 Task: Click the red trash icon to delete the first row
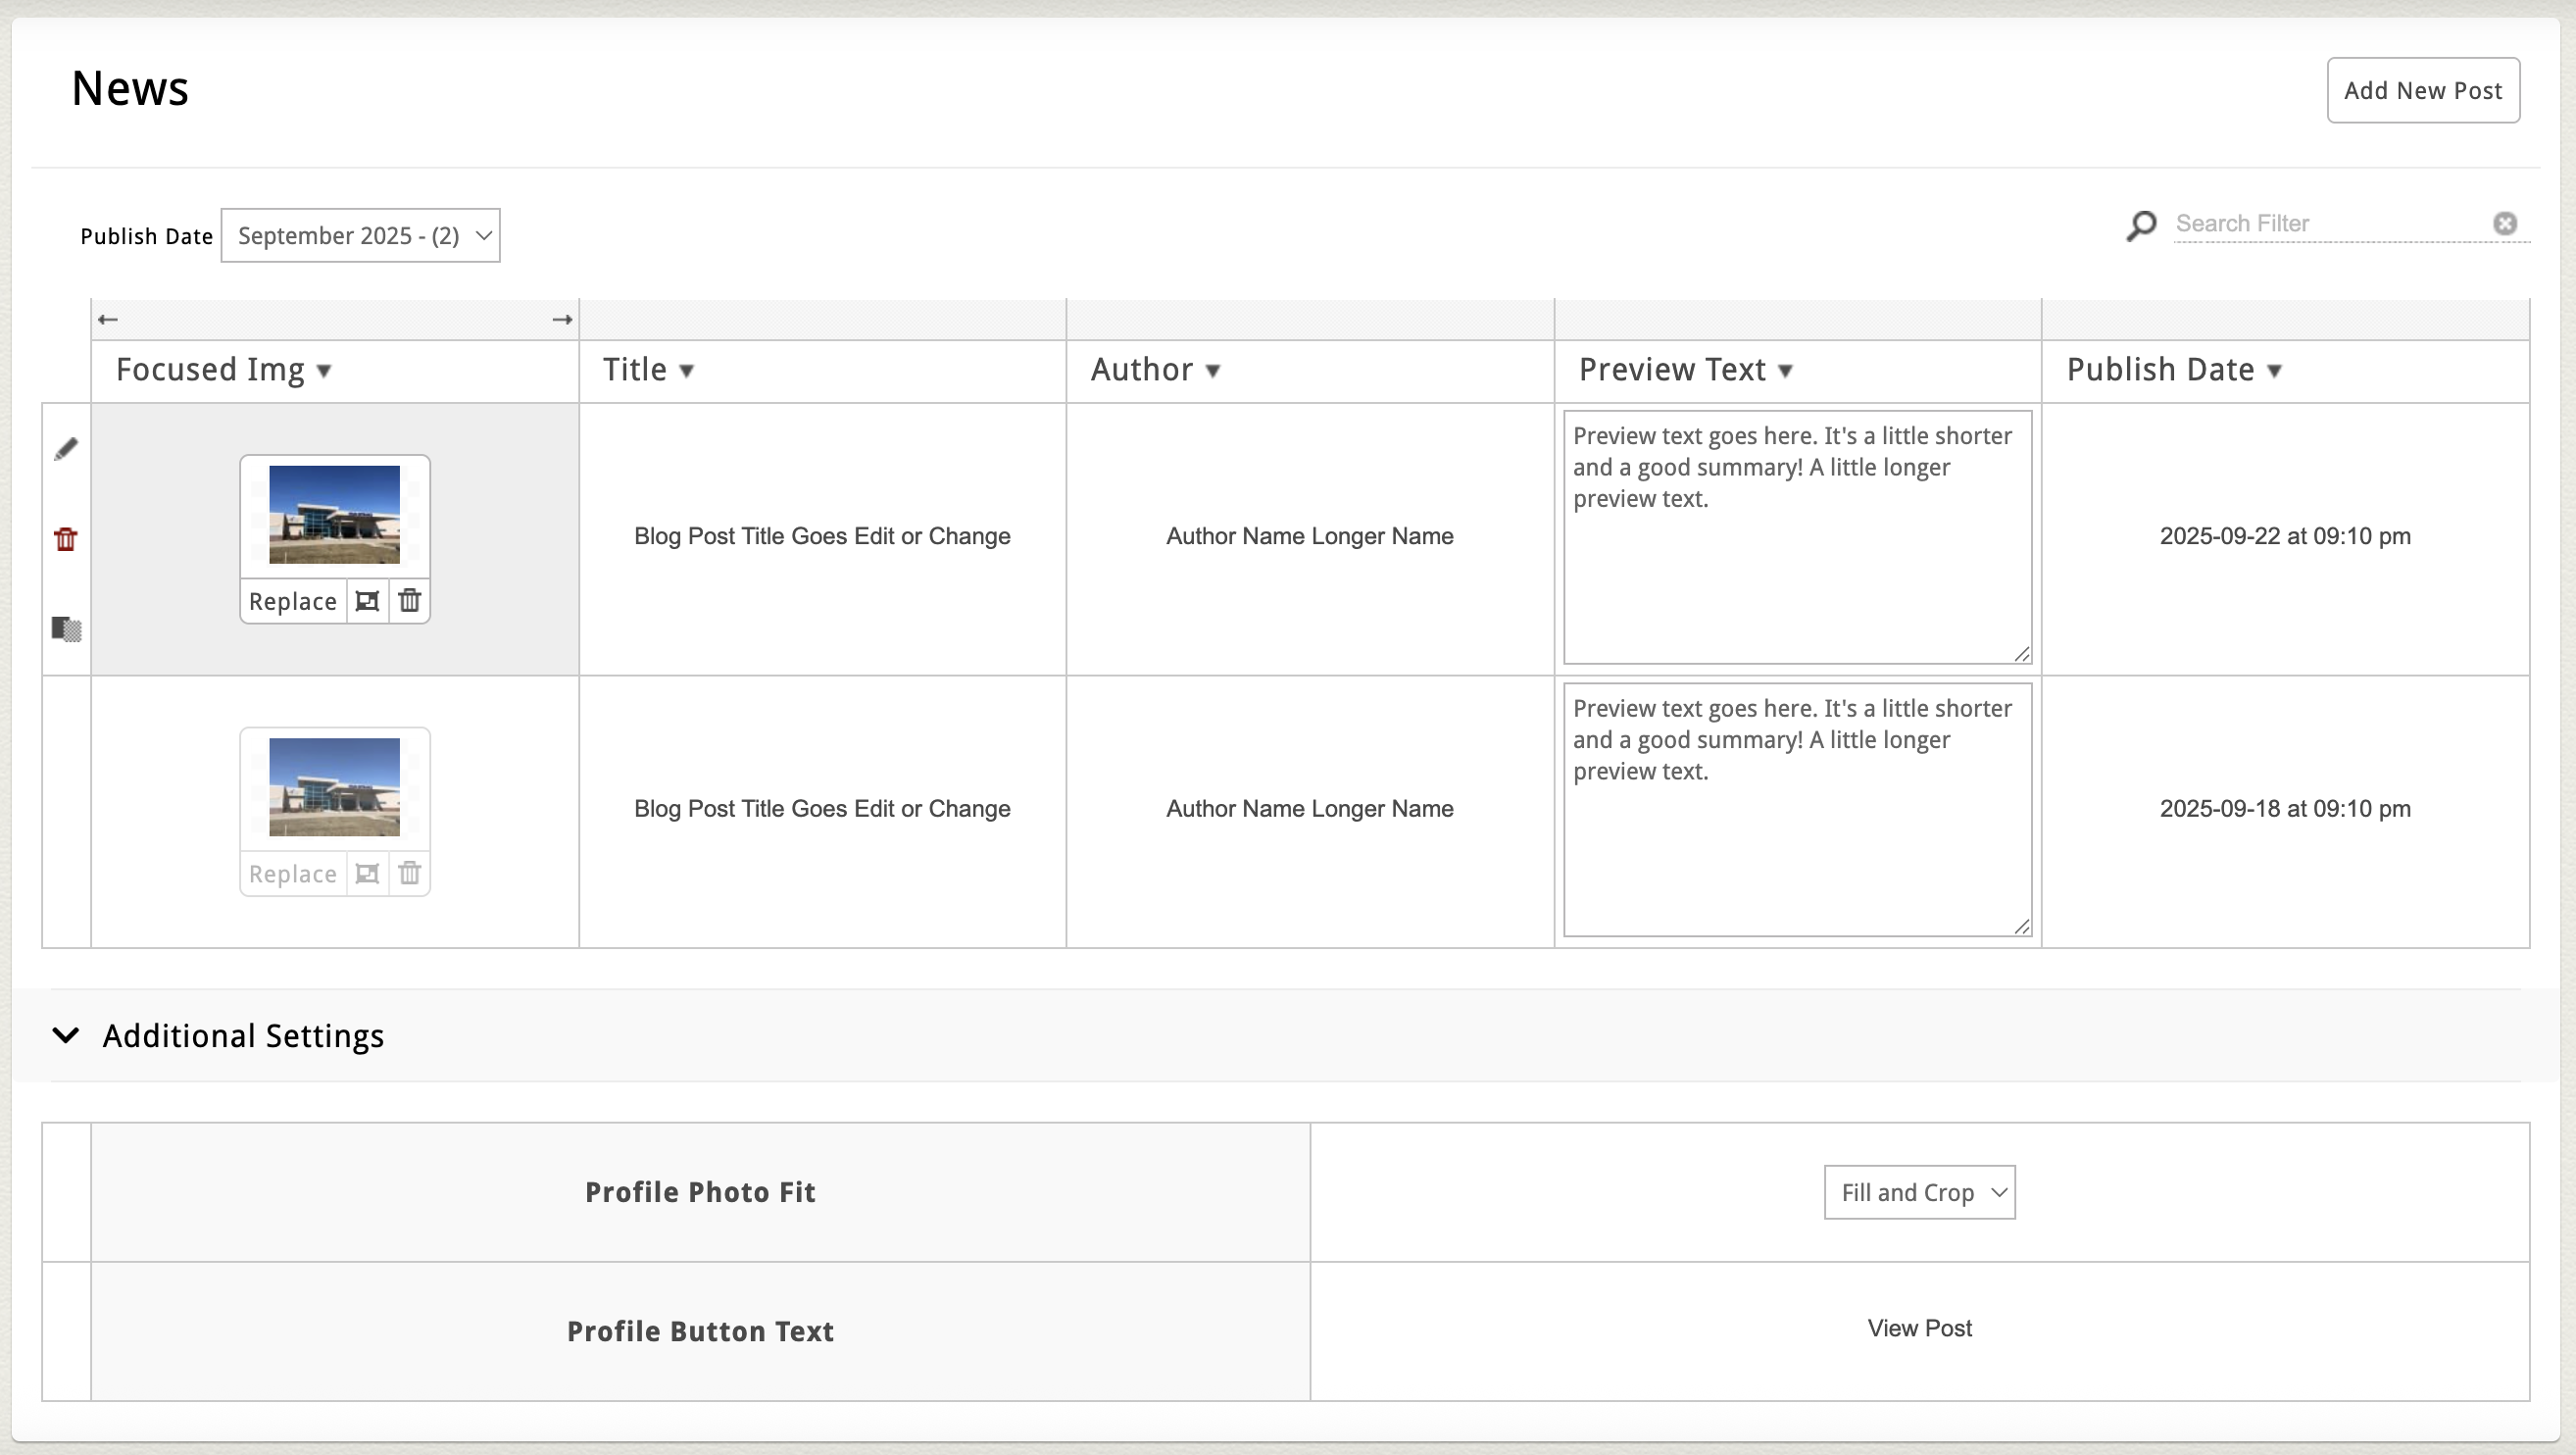66,540
